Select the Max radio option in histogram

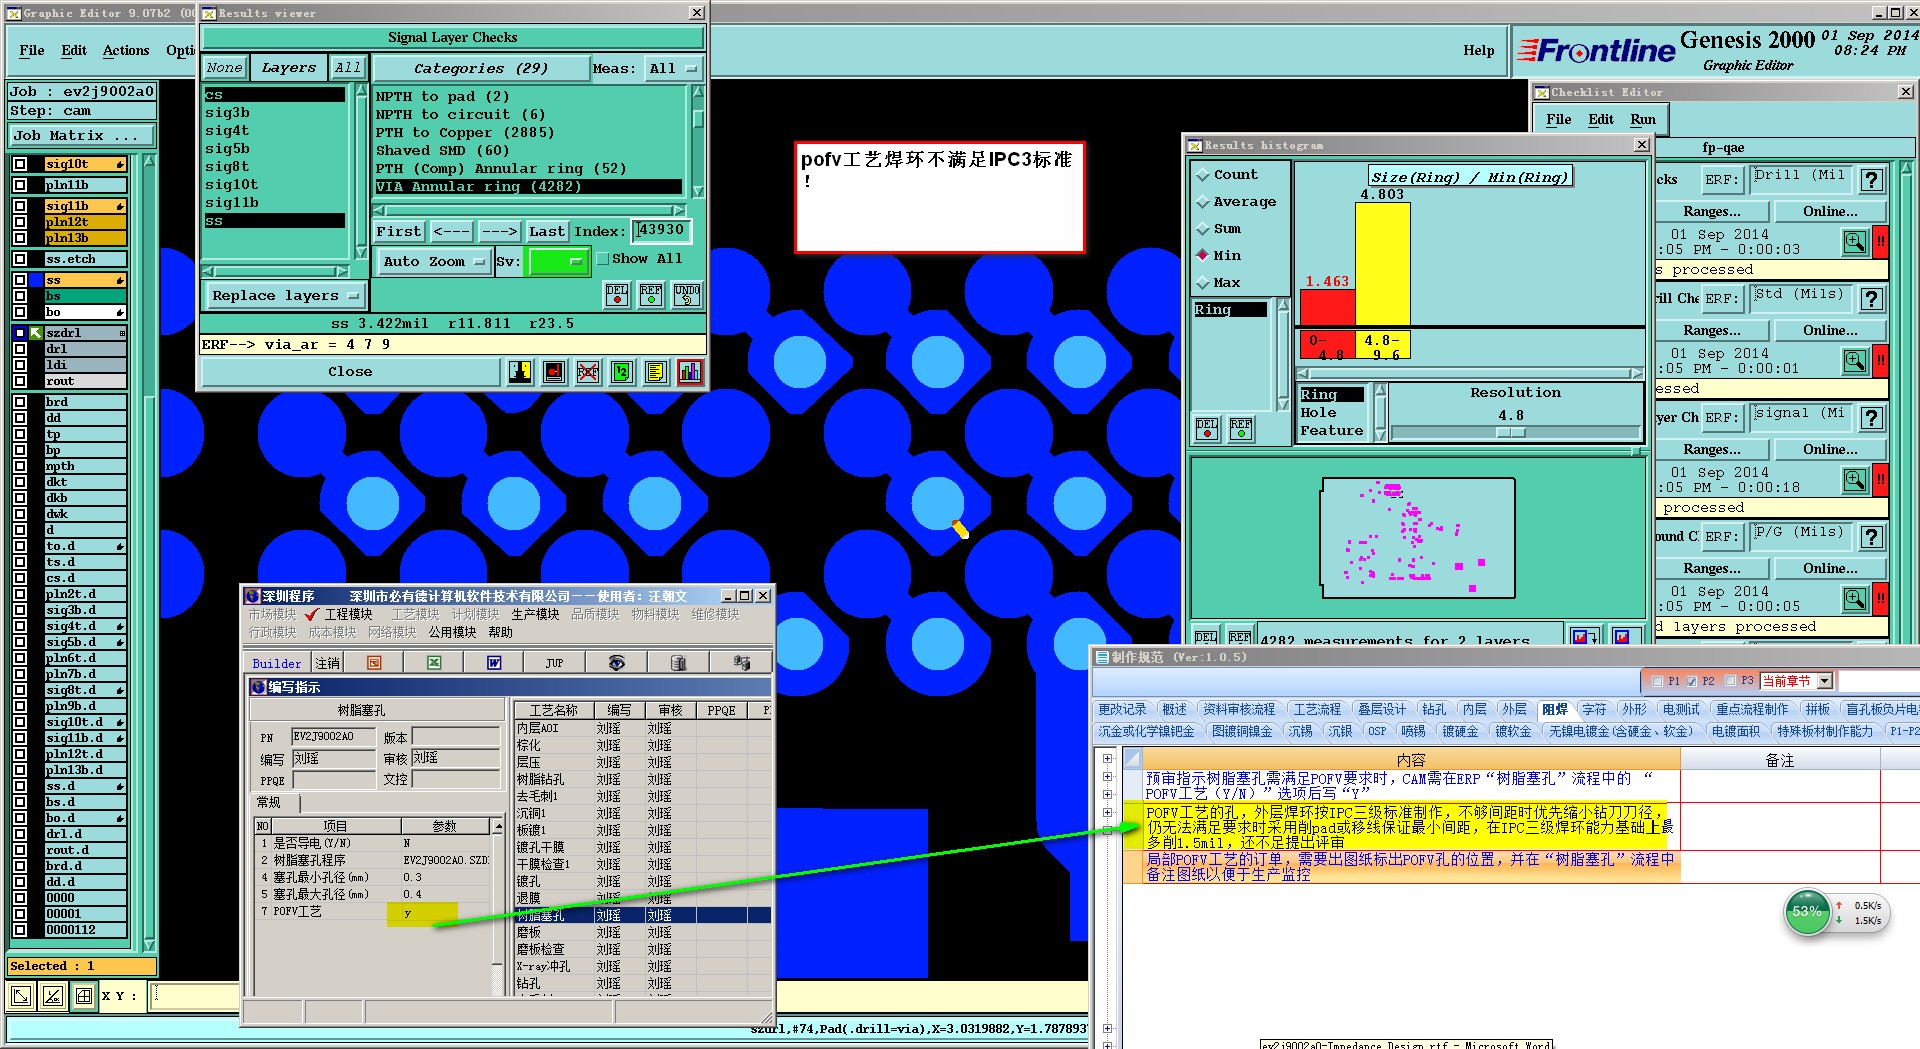(x=1203, y=283)
